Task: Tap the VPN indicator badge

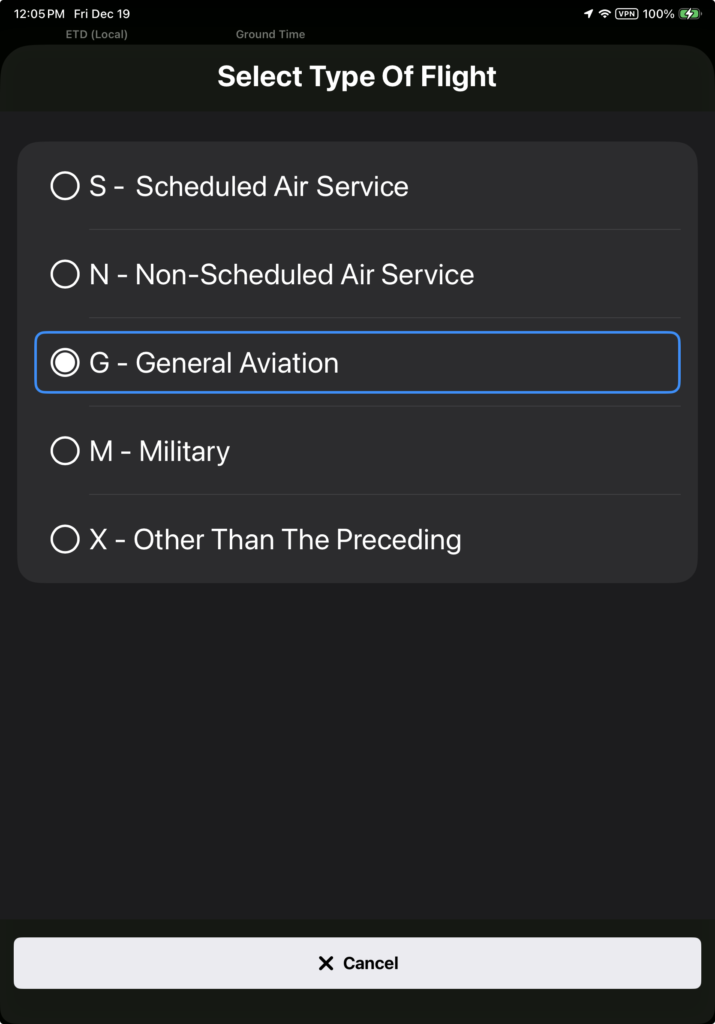Action: (x=627, y=14)
